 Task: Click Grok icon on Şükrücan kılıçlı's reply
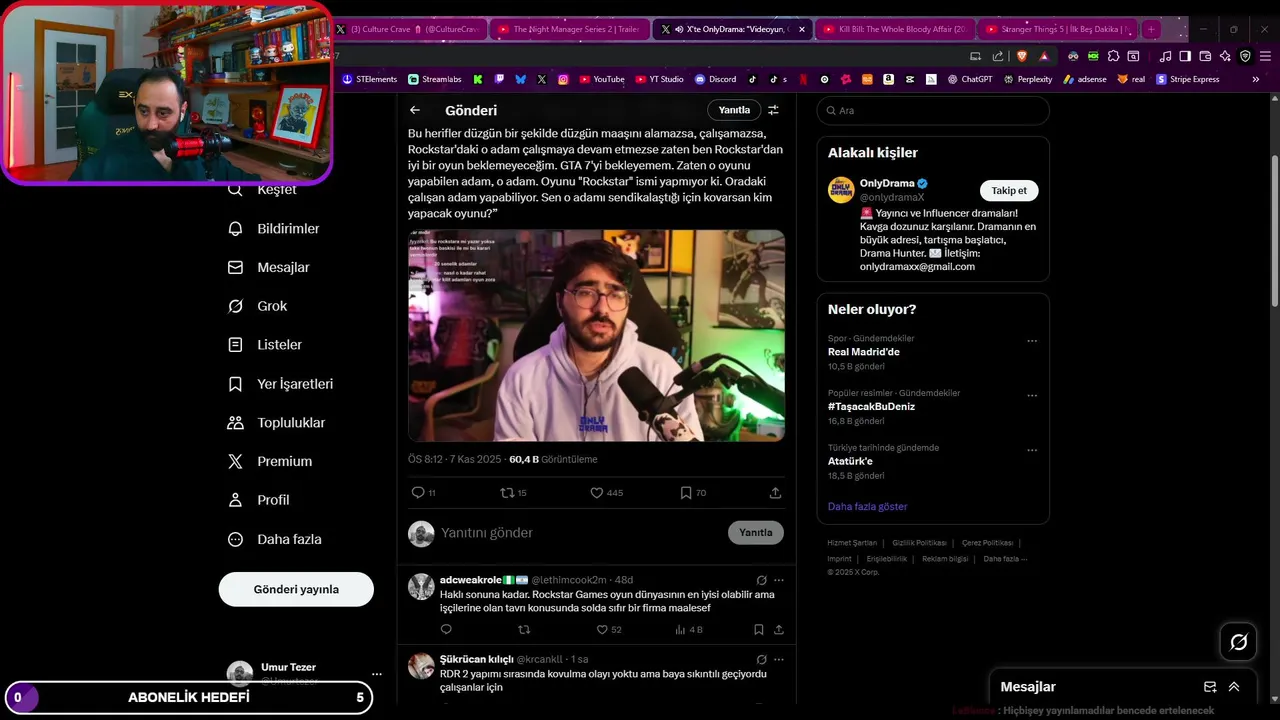point(761,660)
